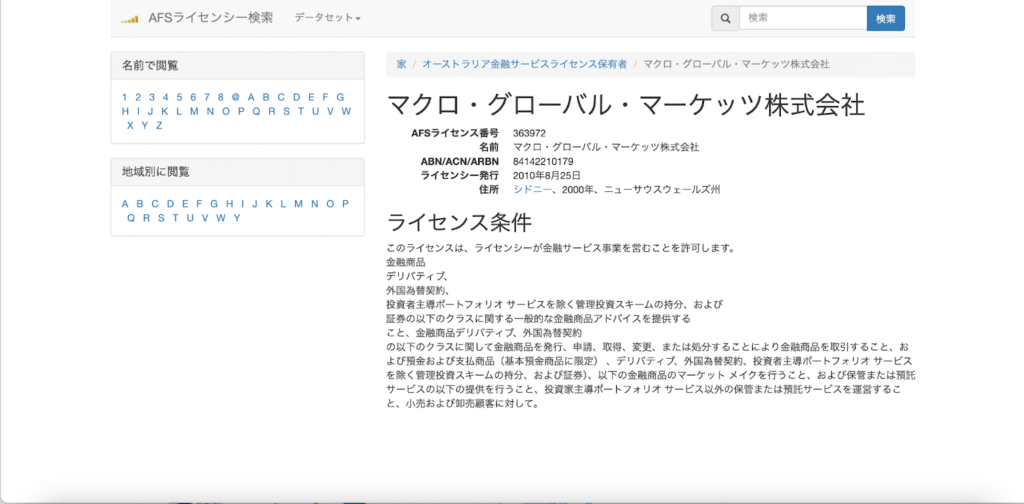
Task: Select Q in 名前で閲覧 panel
Action: point(256,111)
